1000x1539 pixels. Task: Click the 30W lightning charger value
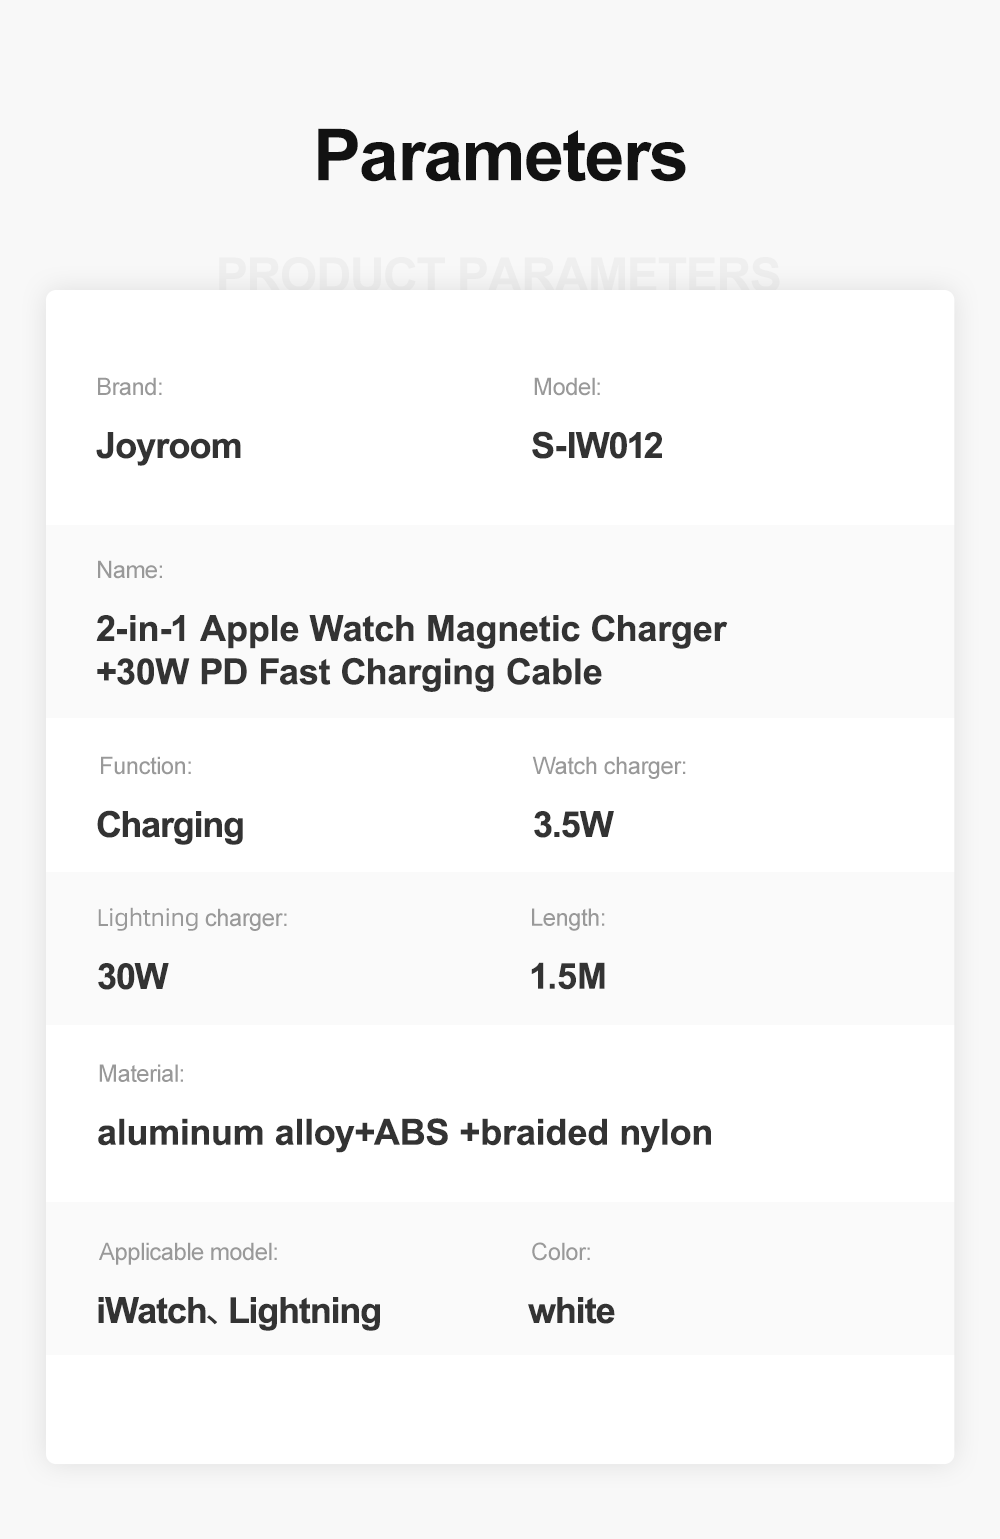click(133, 976)
